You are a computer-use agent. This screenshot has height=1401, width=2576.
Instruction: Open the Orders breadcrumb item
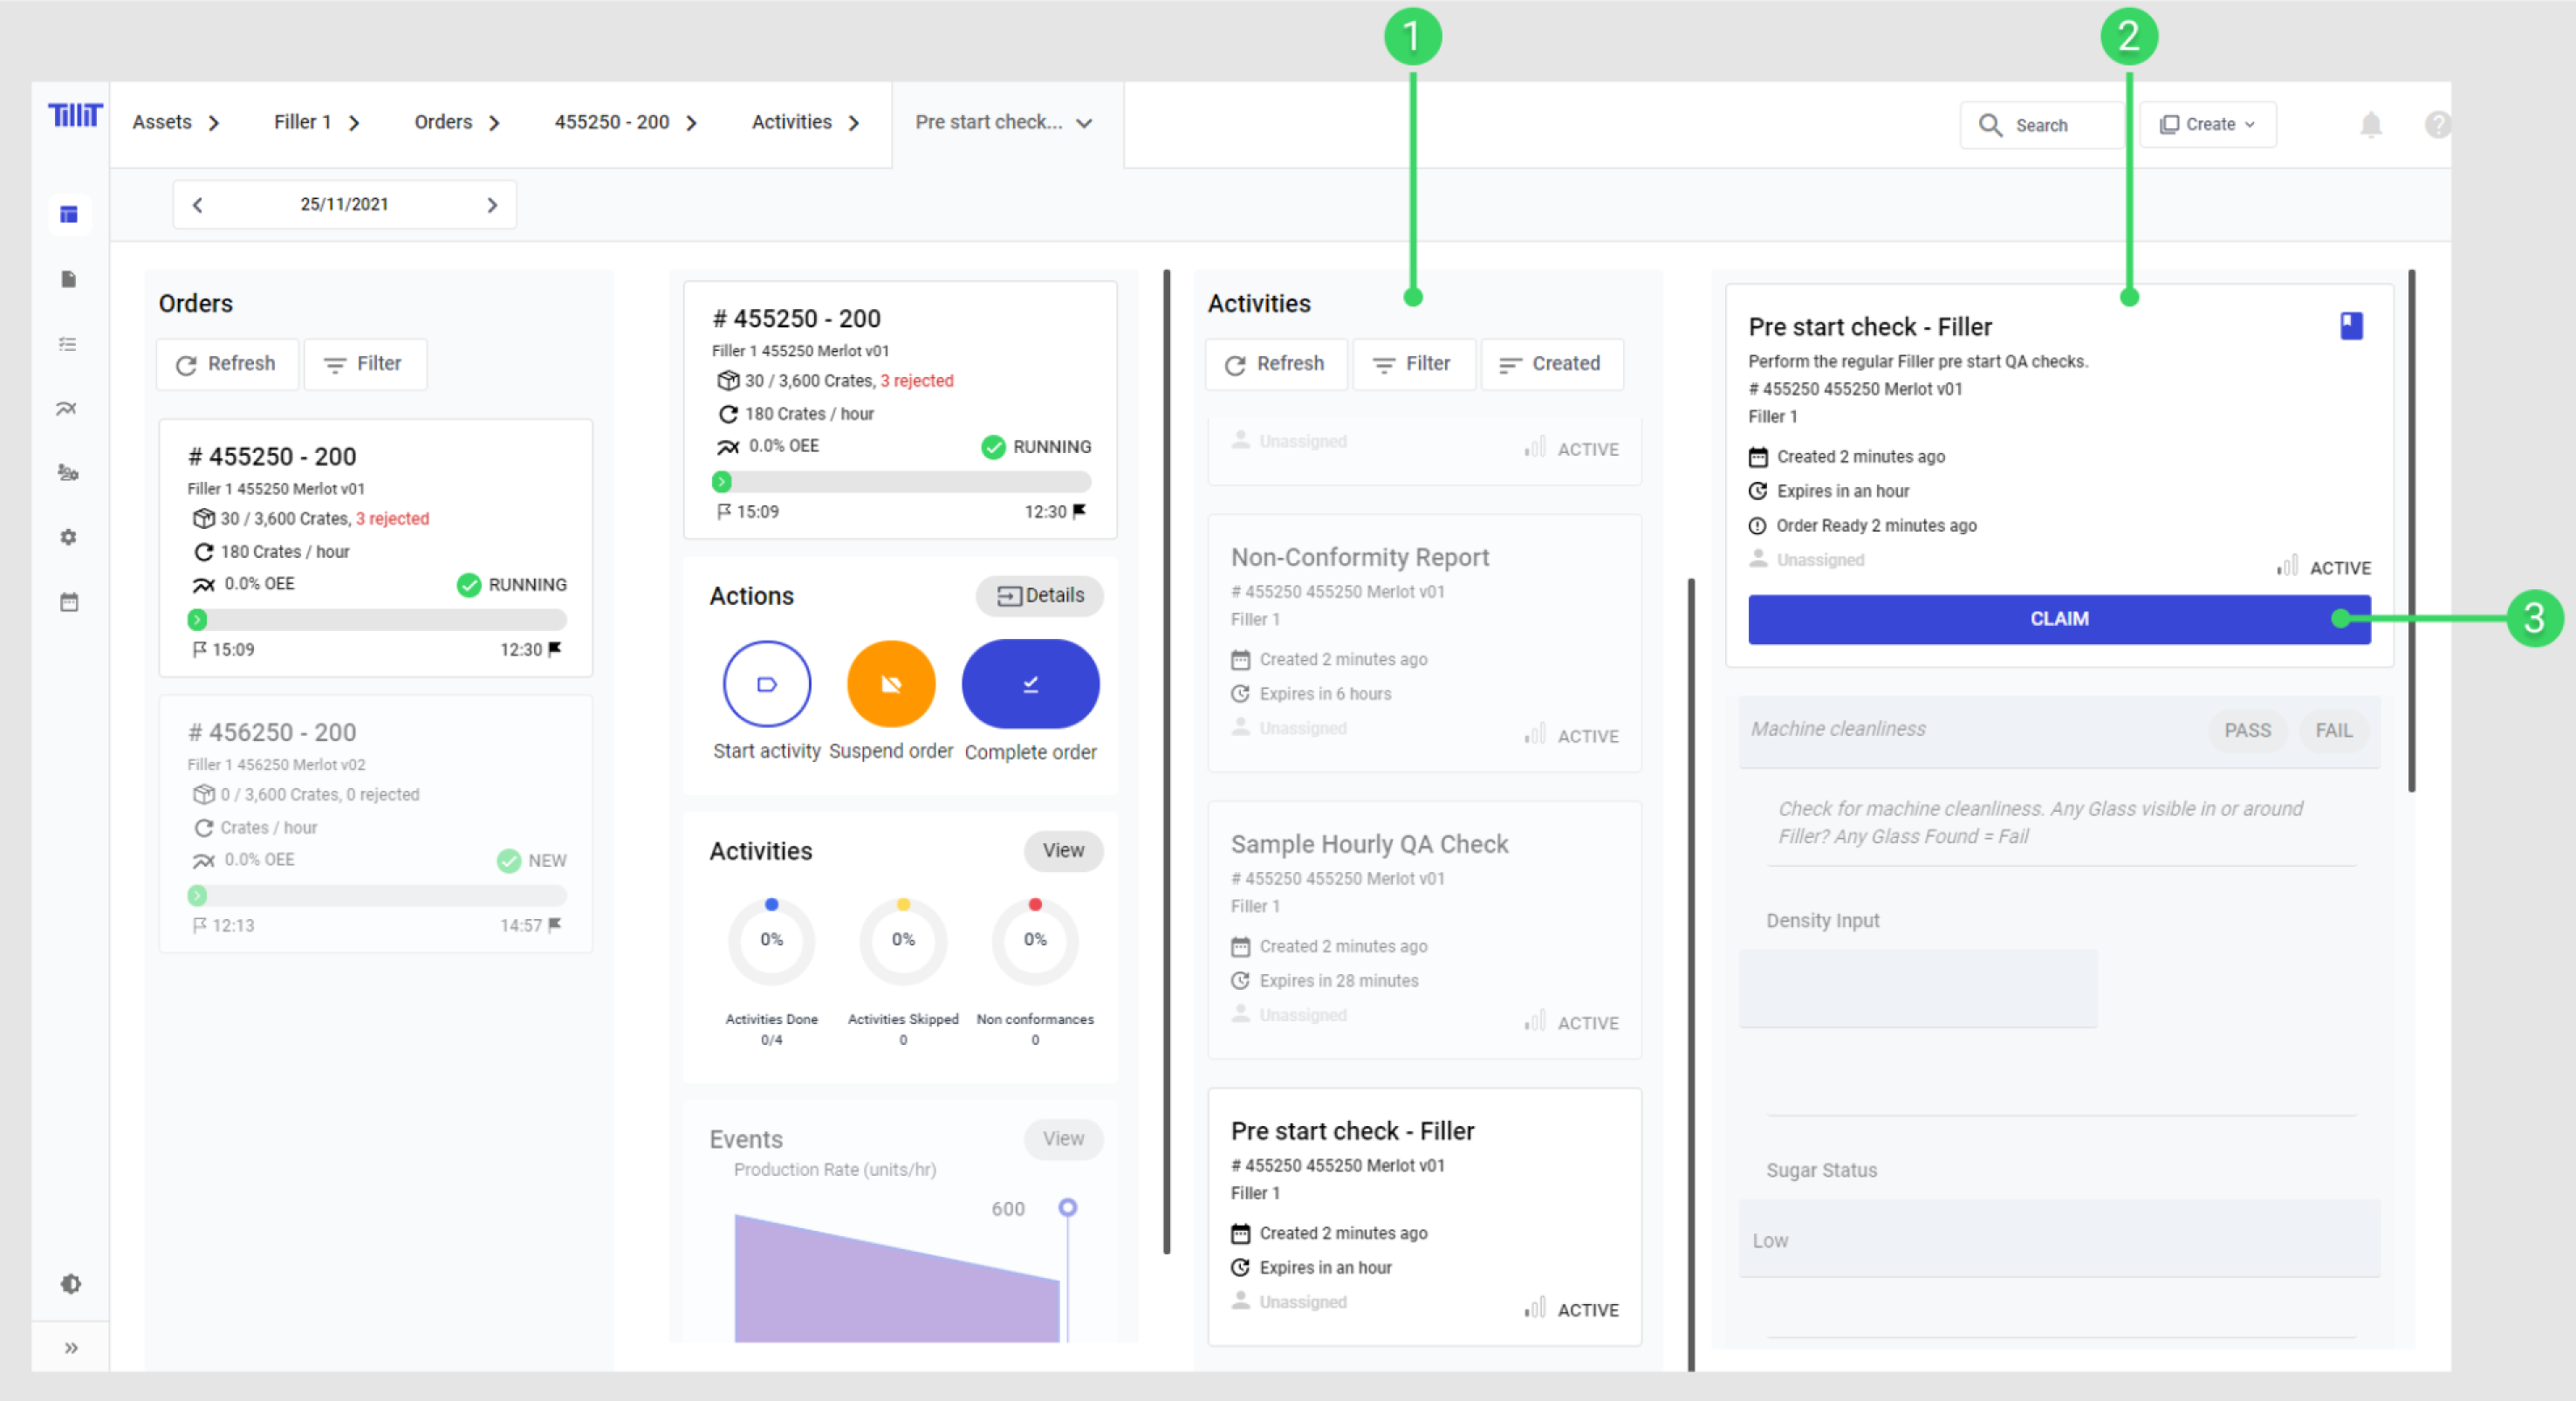[443, 122]
